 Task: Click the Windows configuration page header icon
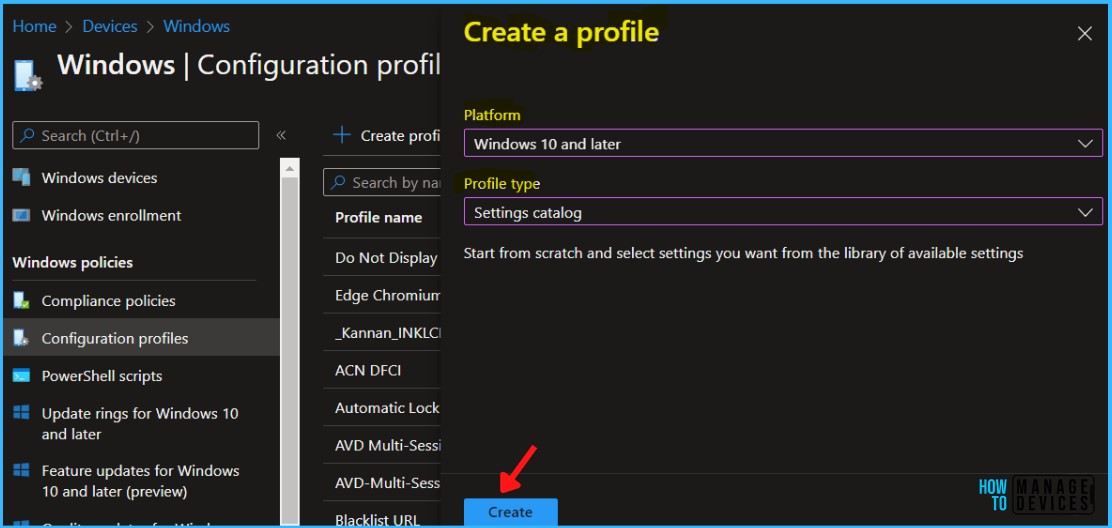pos(28,75)
